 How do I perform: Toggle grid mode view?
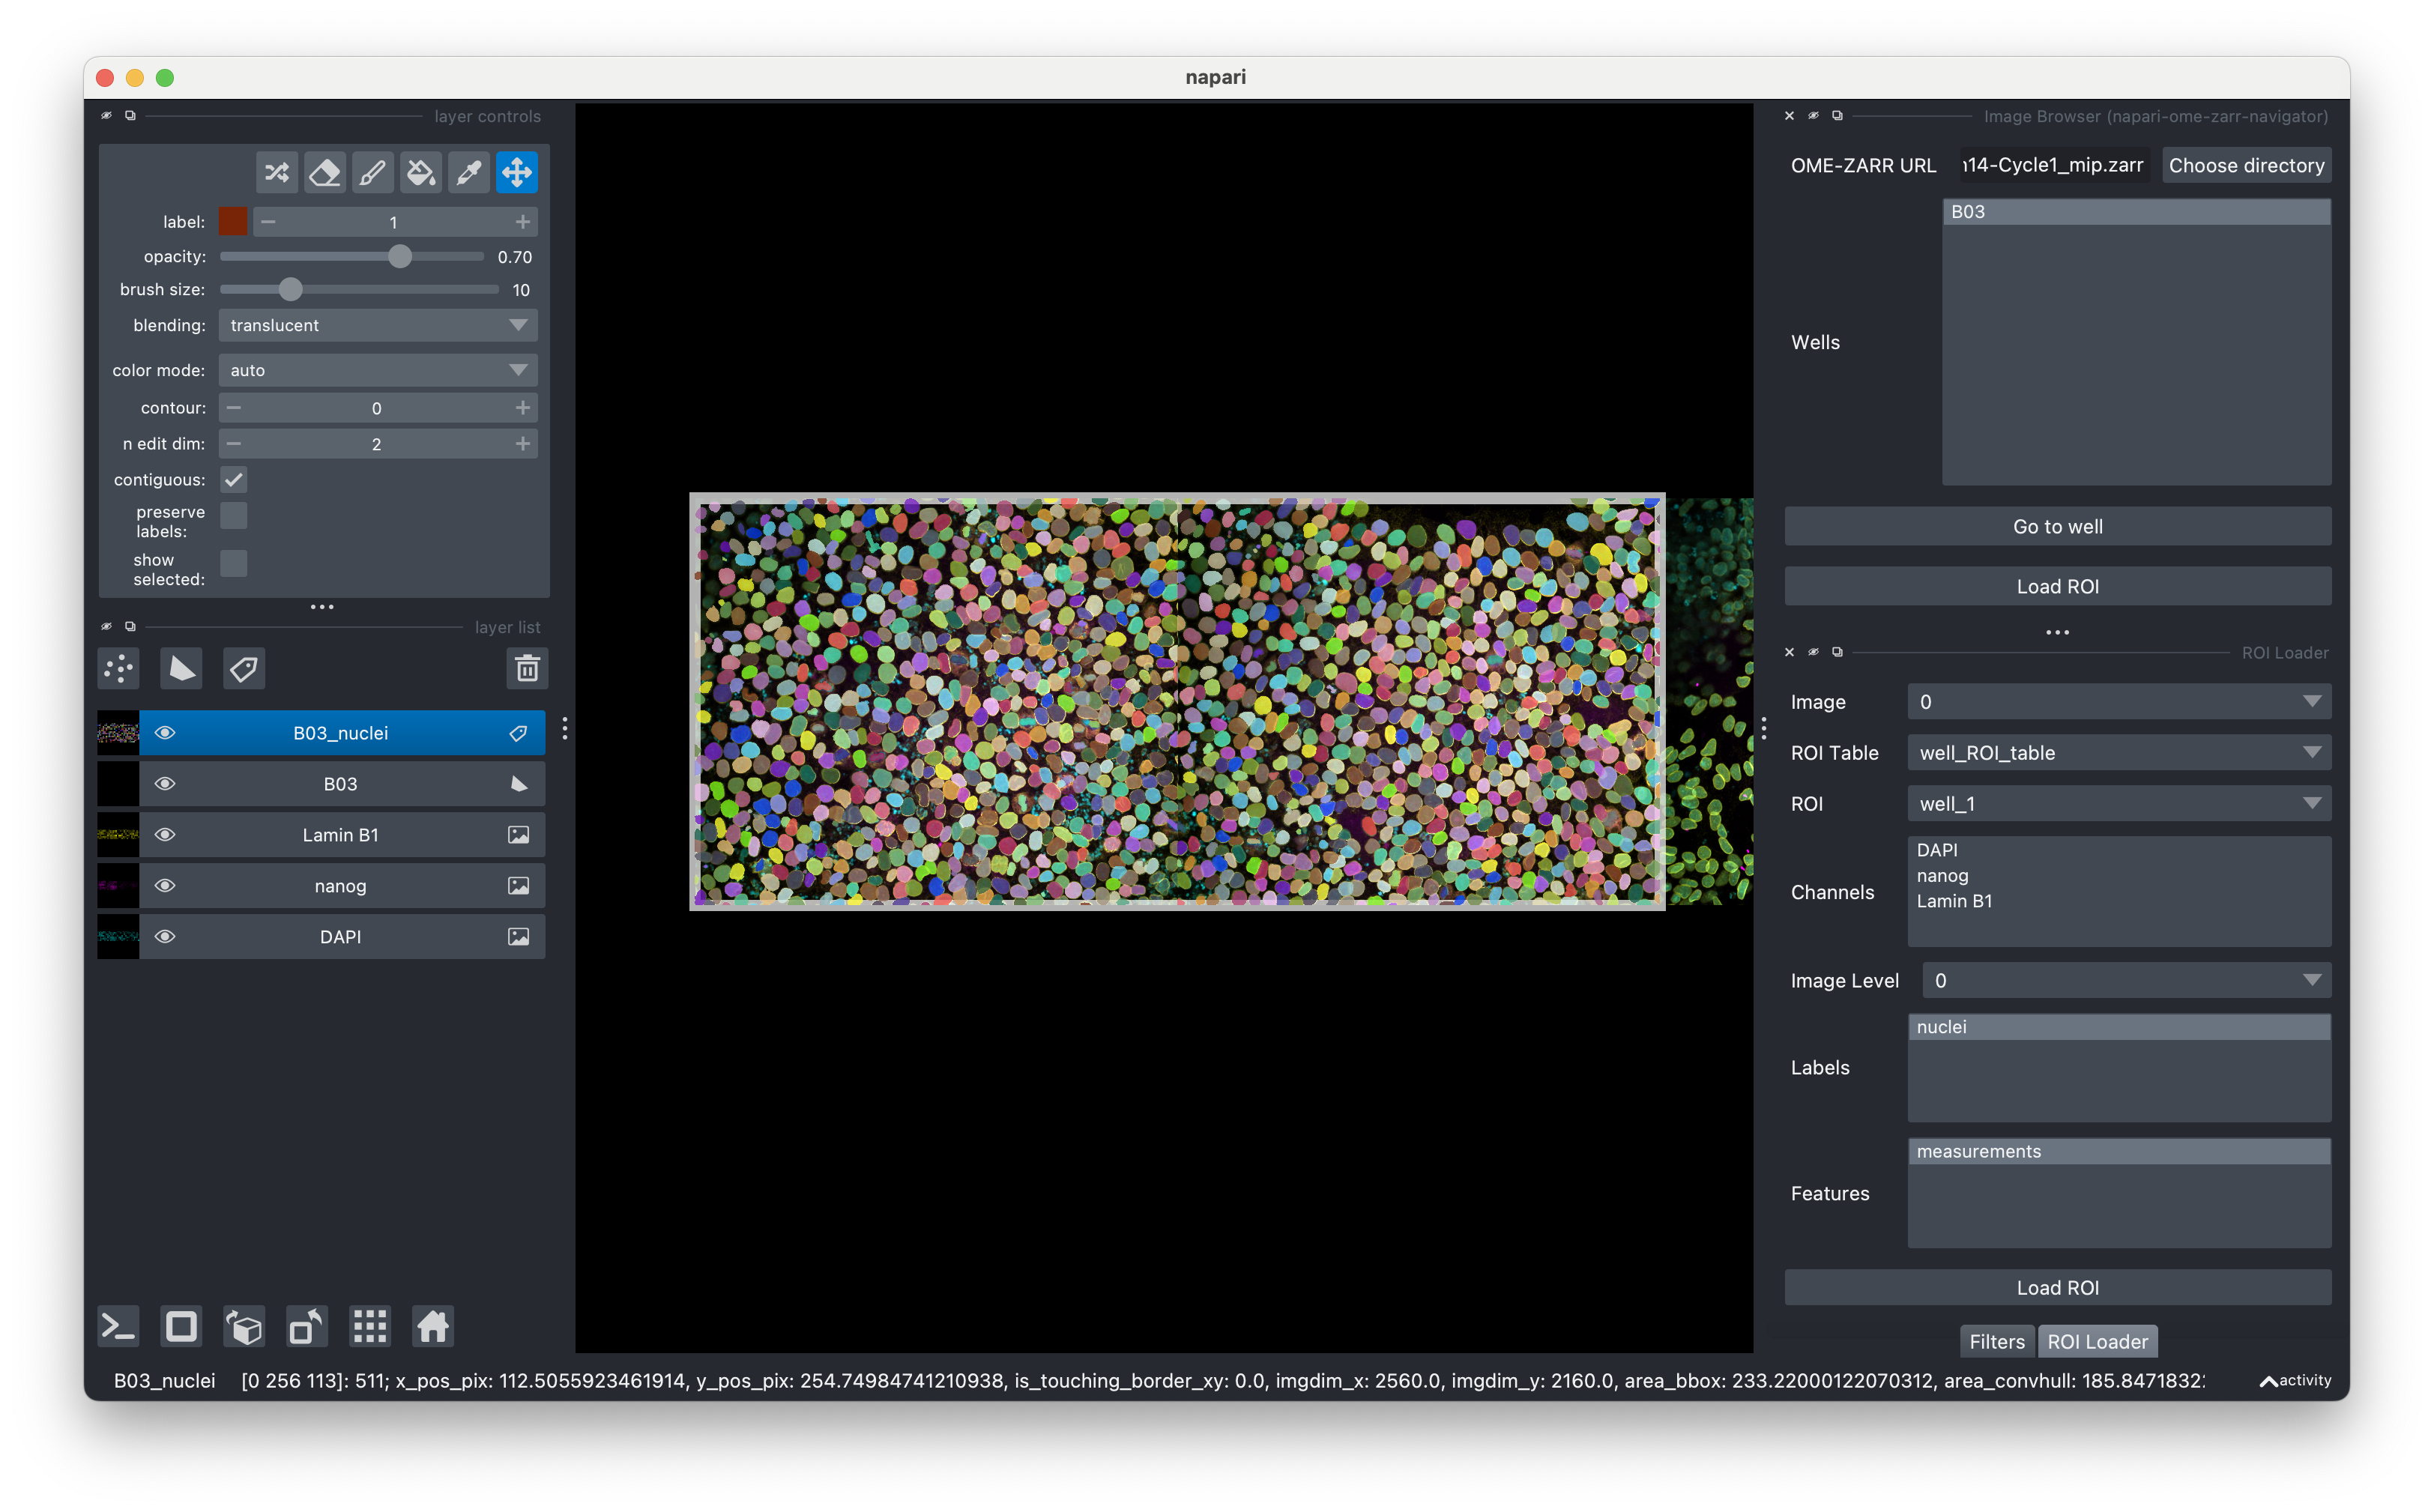(370, 1327)
